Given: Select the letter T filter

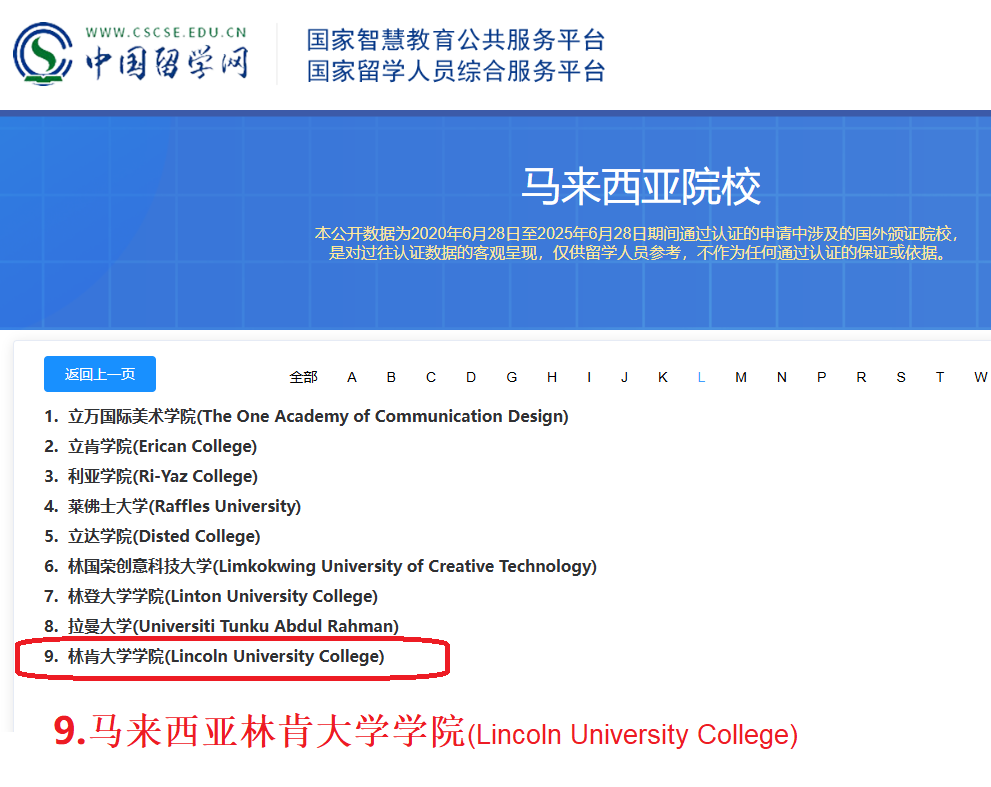Looking at the screenshot, I should click(940, 377).
